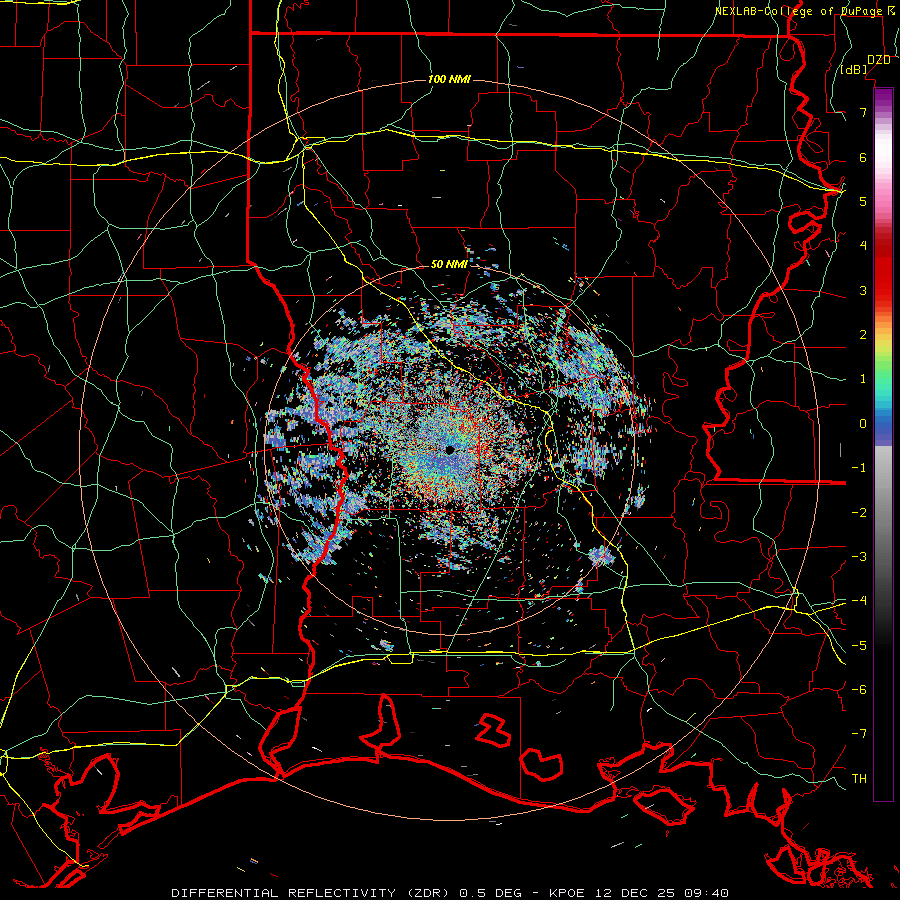The width and height of the screenshot is (900, 900).
Task: Click the -7 tick label on color scale
Action: tap(859, 734)
